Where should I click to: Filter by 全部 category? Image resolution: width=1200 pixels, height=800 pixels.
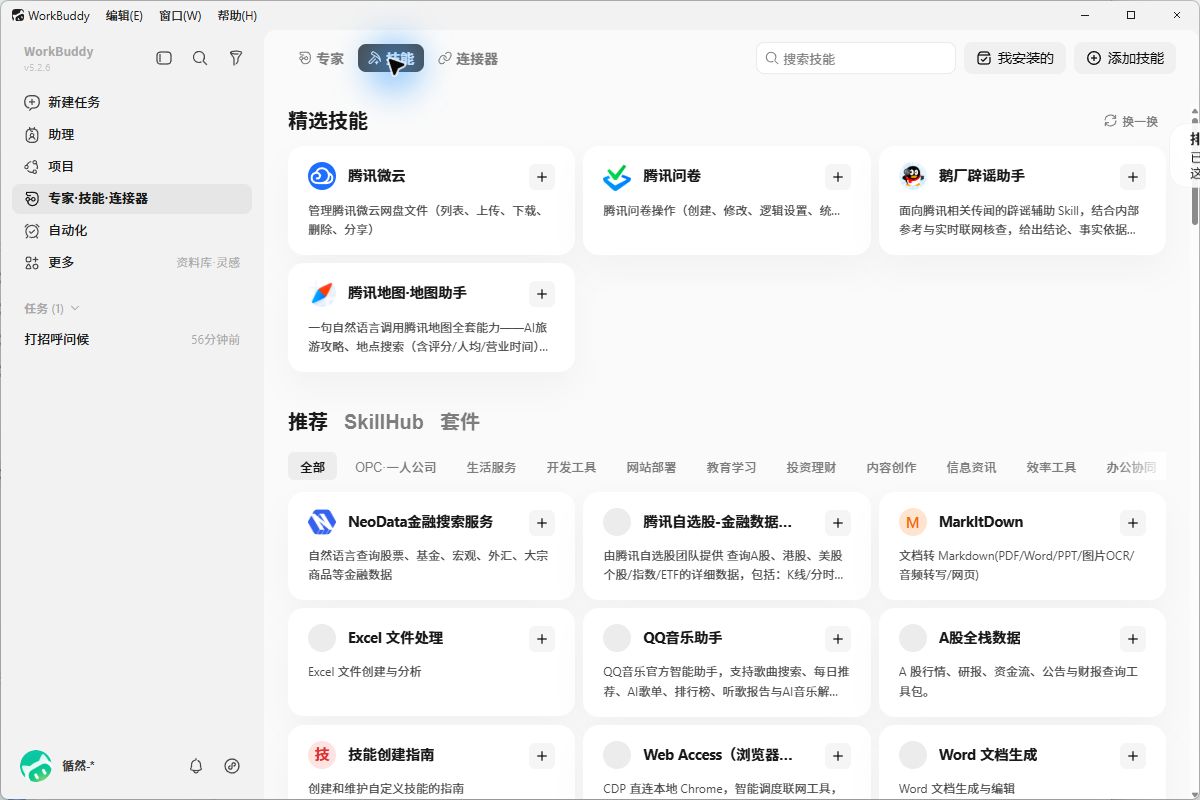click(313, 467)
